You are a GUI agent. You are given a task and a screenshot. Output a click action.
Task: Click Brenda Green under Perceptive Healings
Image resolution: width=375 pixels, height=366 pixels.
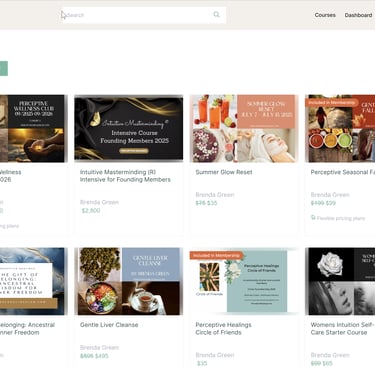pyautogui.click(x=215, y=355)
